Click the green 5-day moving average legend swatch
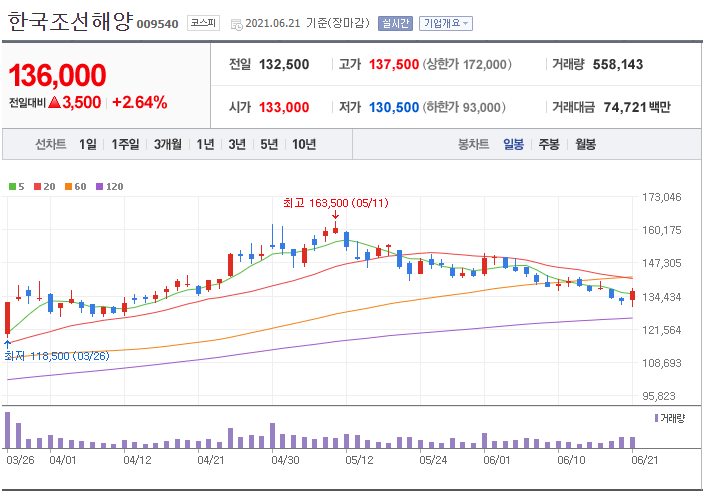703x491 pixels. (x=13, y=187)
